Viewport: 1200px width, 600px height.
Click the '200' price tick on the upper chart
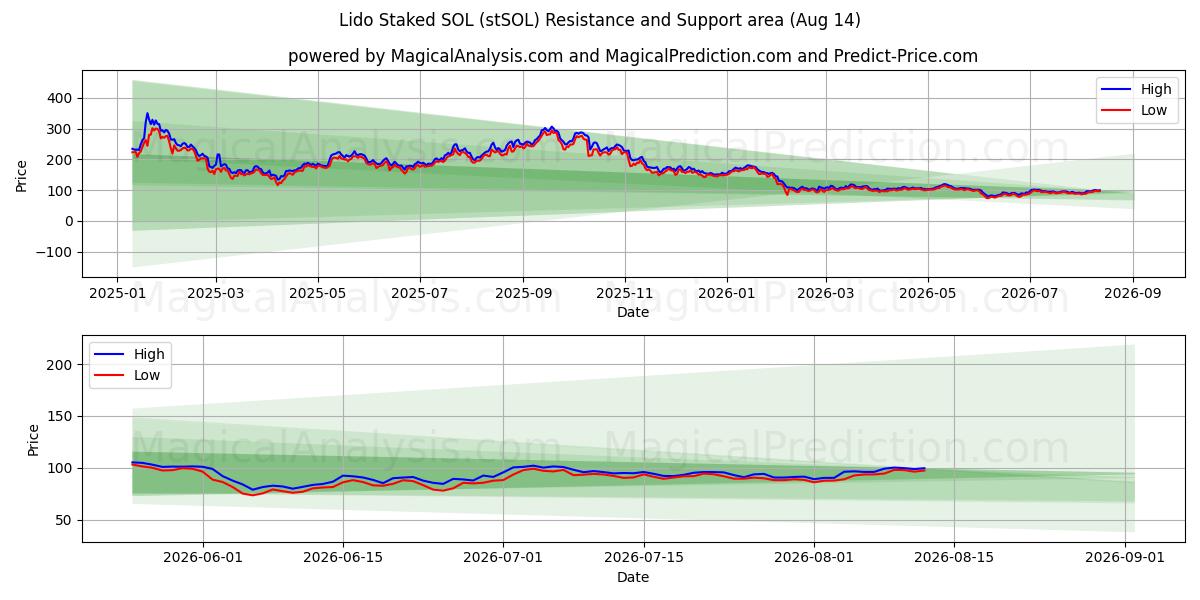[x=61, y=160]
